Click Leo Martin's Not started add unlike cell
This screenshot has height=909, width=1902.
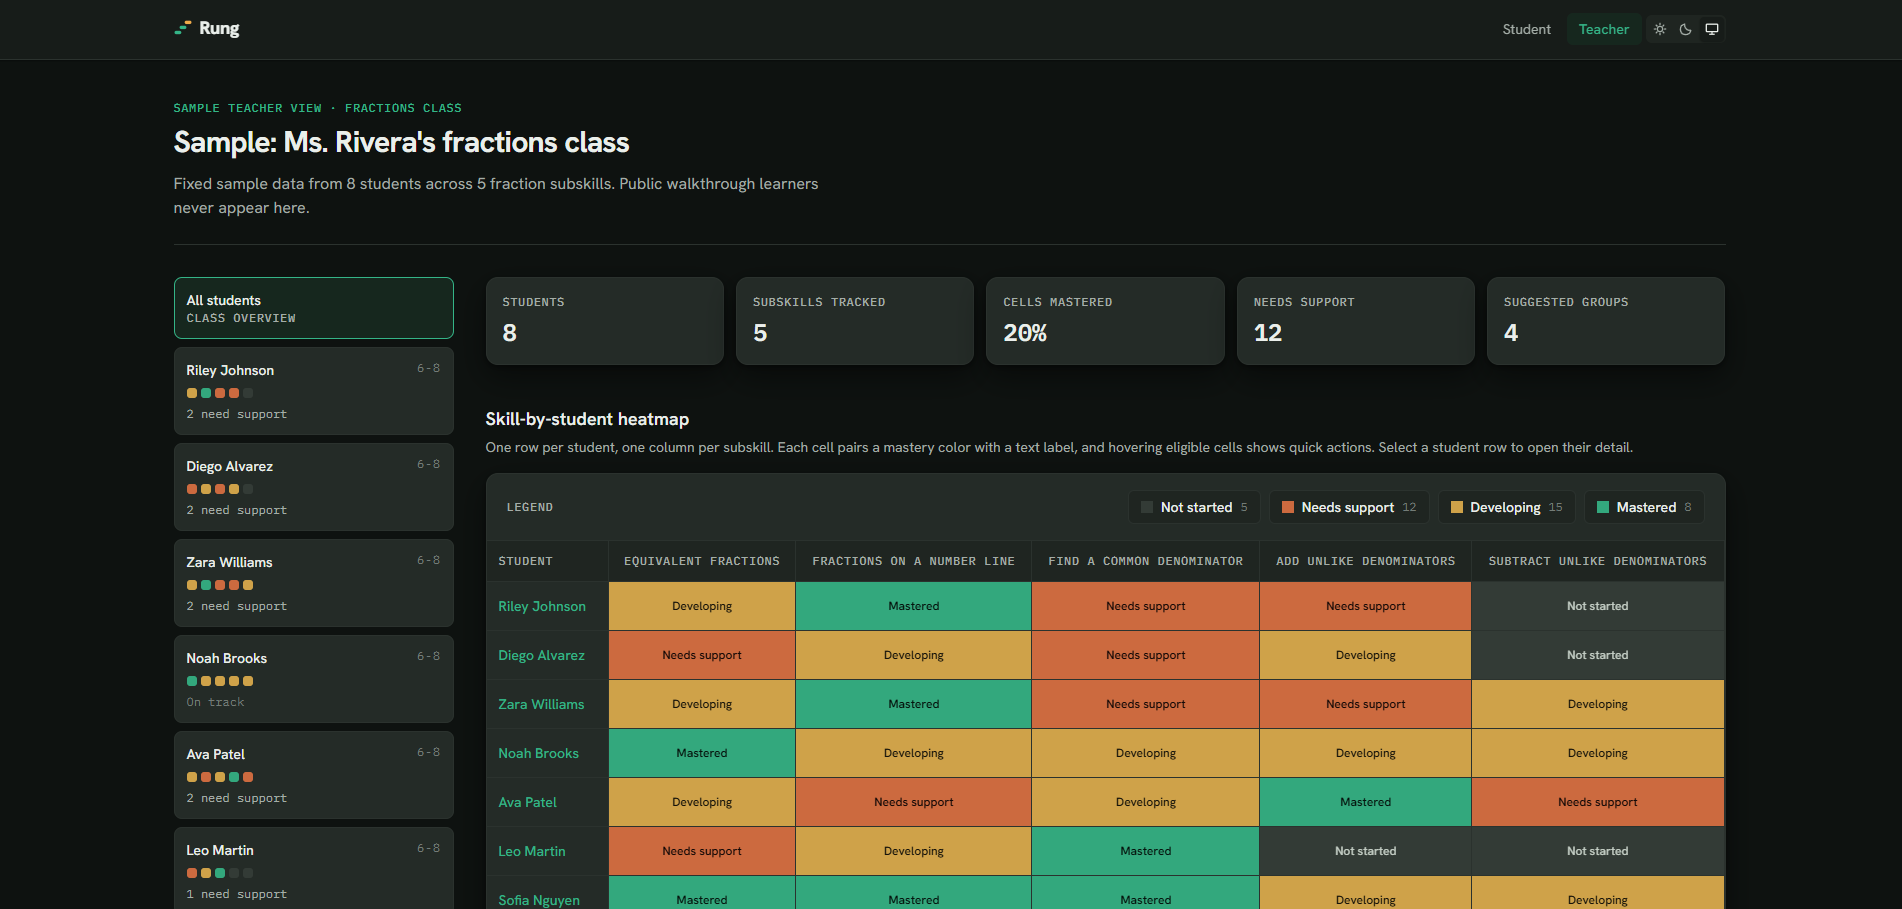[1365, 851]
